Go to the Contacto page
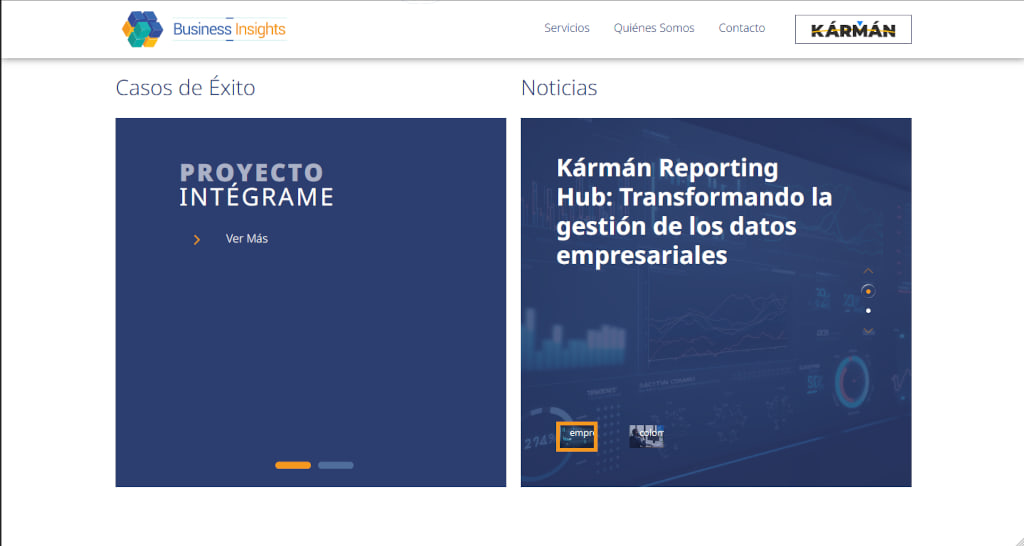This screenshot has width=1024, height=546. point(742,28)
